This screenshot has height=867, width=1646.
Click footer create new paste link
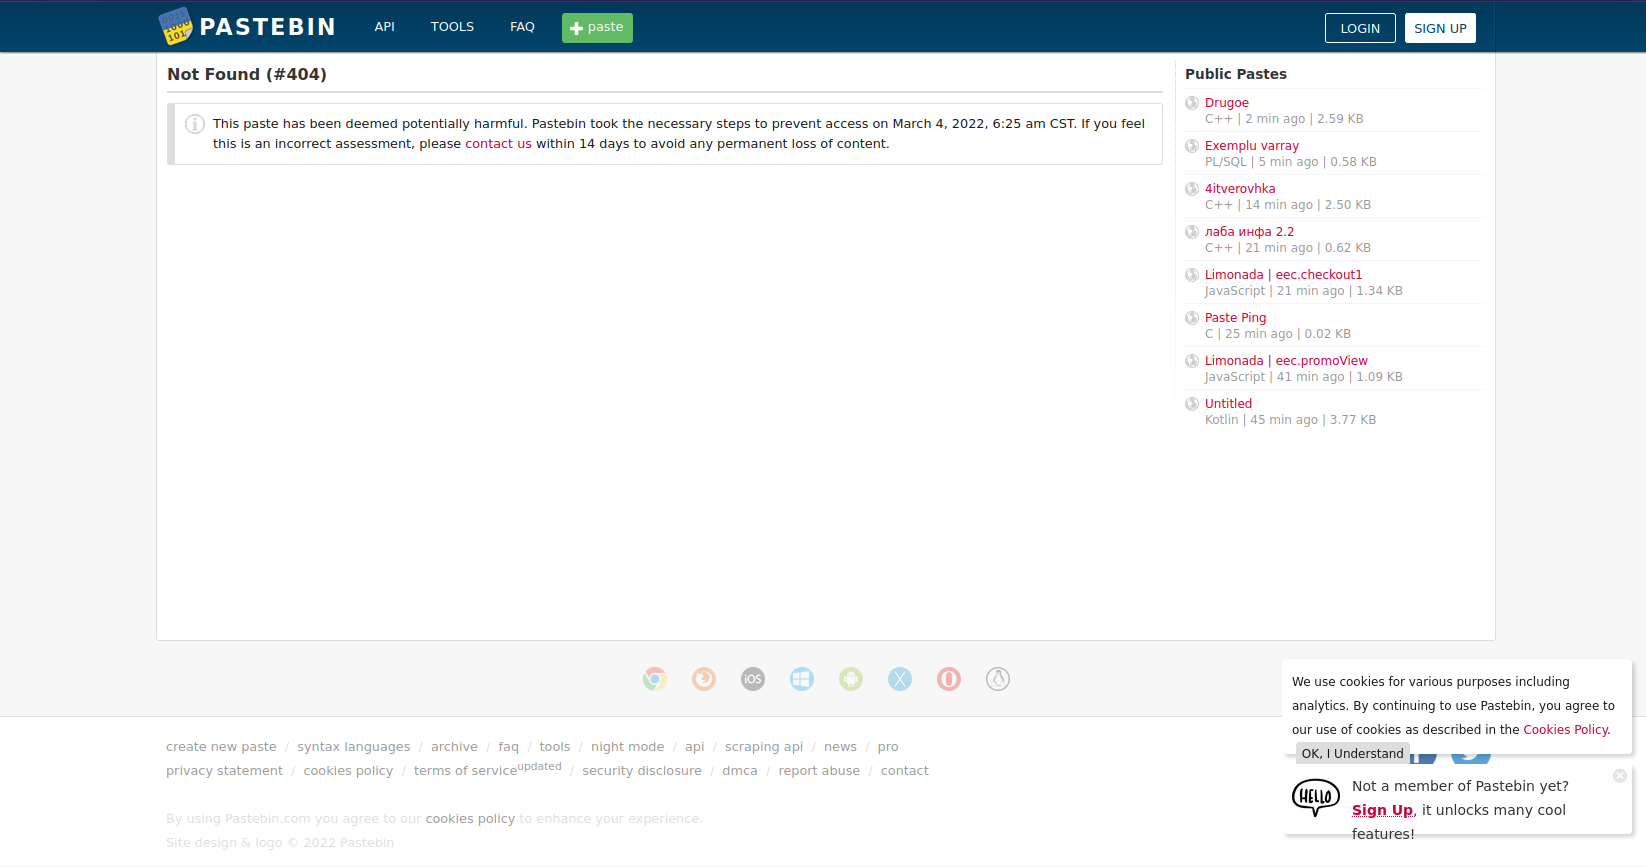click(x=221, y=747)
